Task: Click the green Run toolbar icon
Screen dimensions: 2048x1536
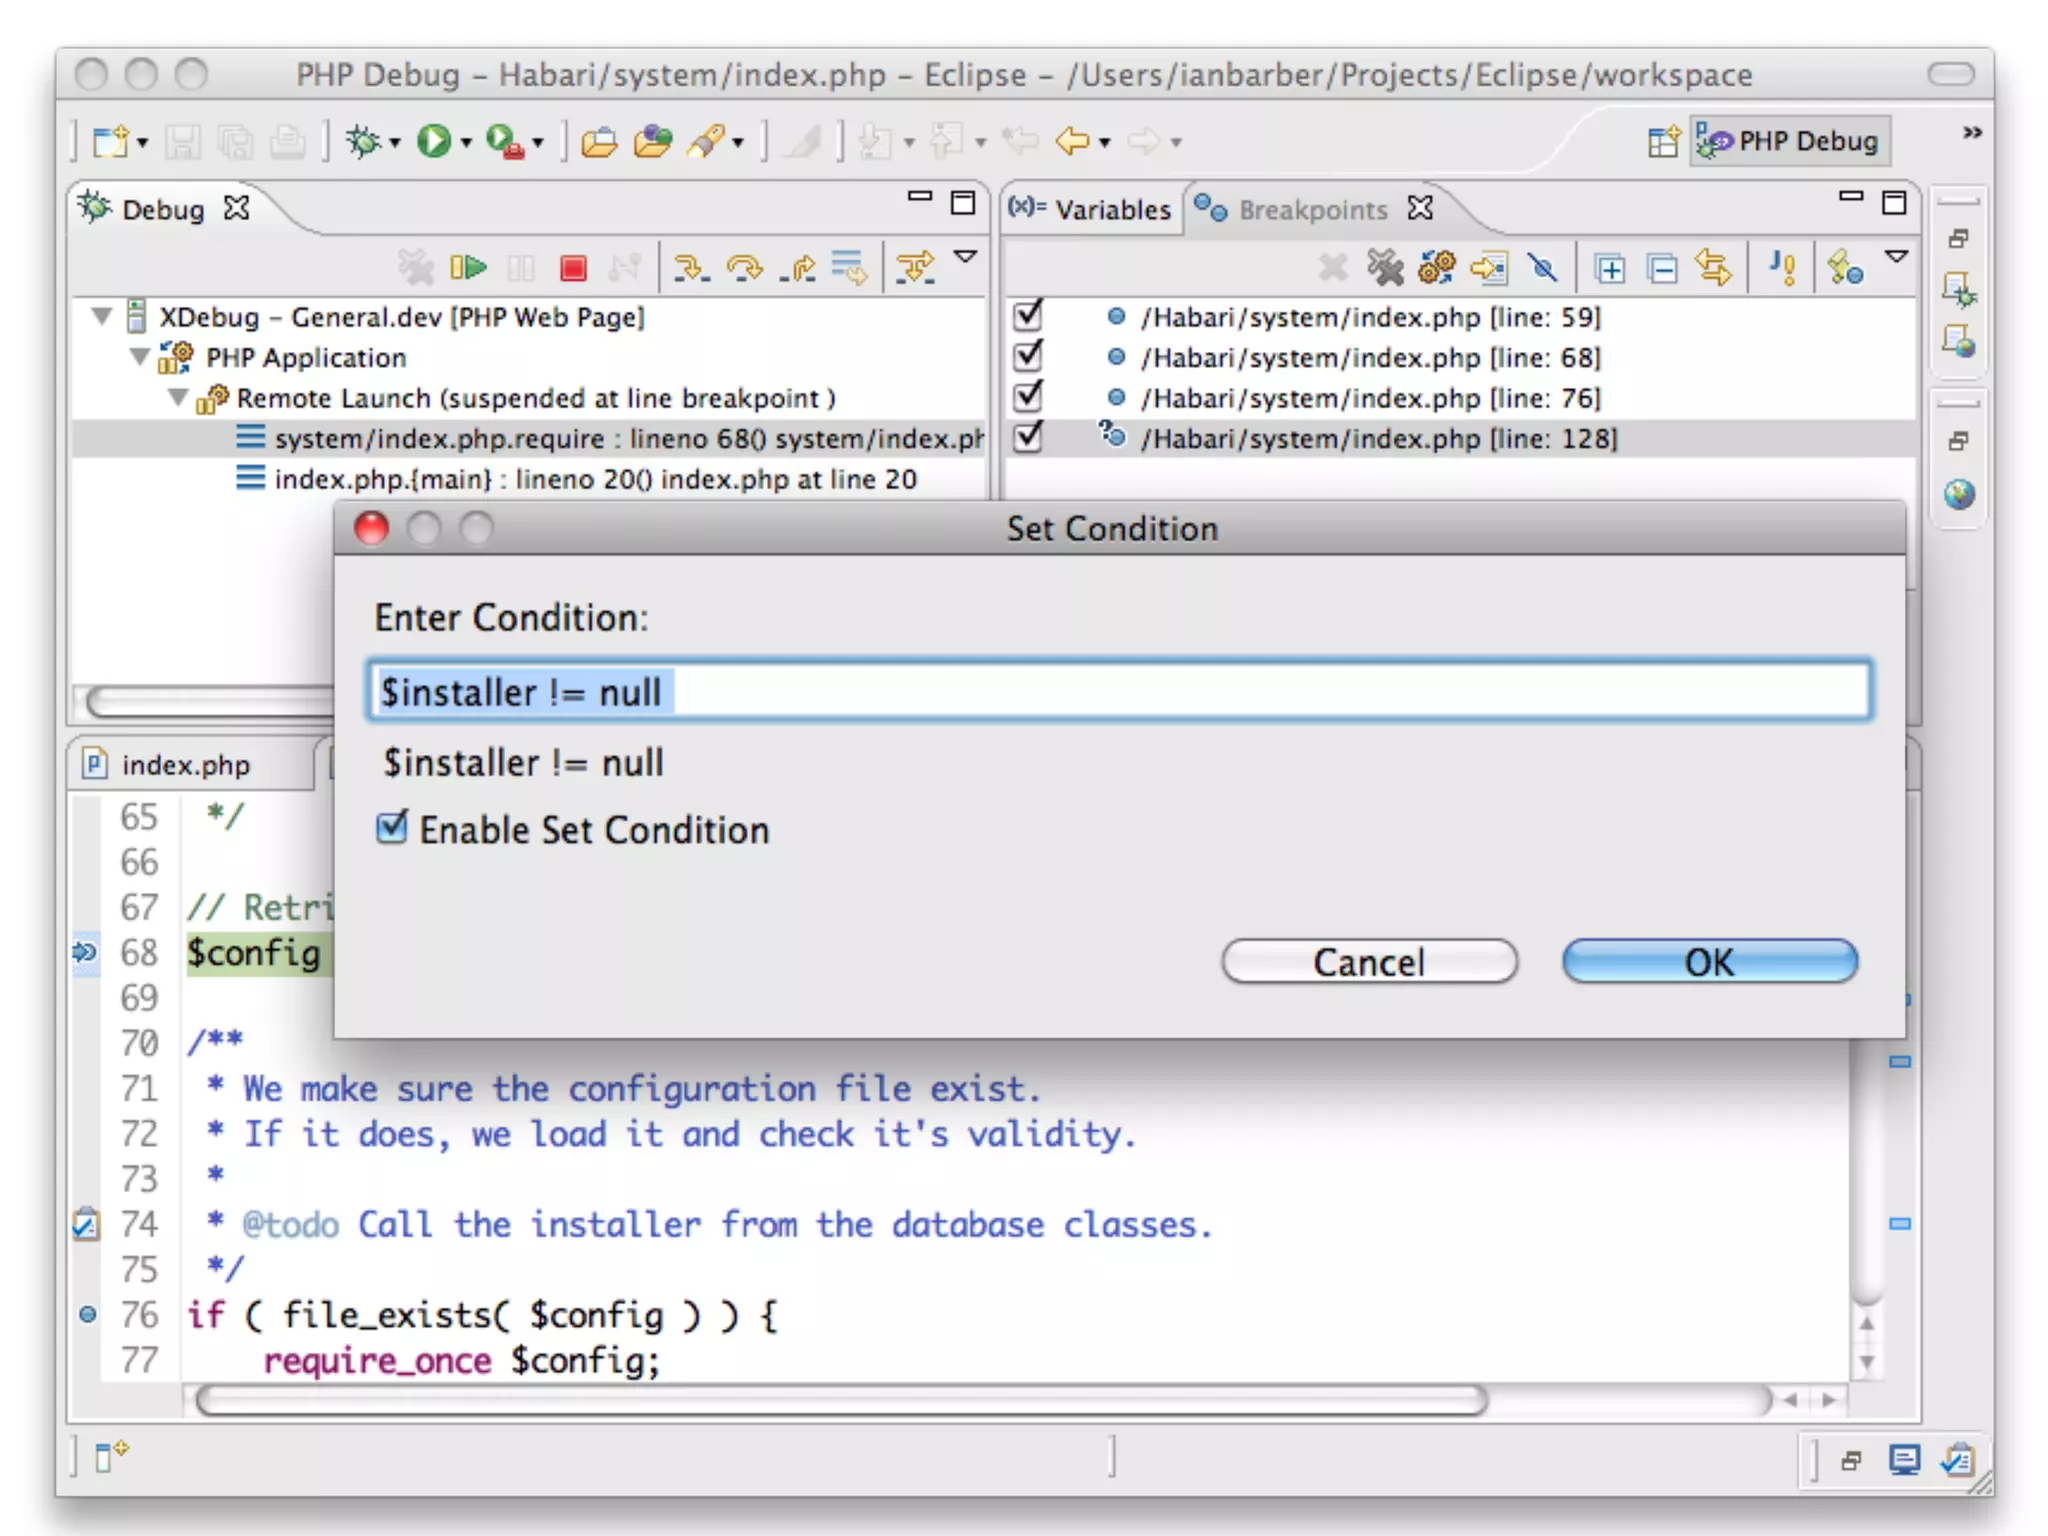Action: 434,141
